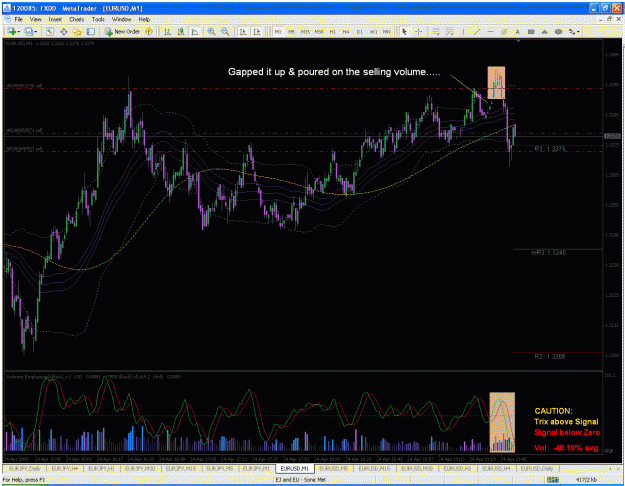
Task: Select the MN timeframe button
Action: 386,31
